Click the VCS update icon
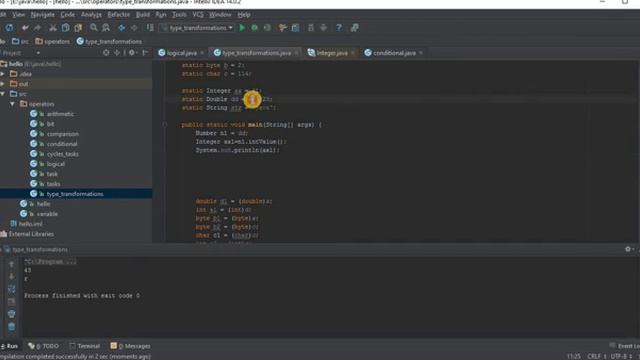Image resolution: width=640 pixels, height=360 pixels. click(x=311, y=28)
